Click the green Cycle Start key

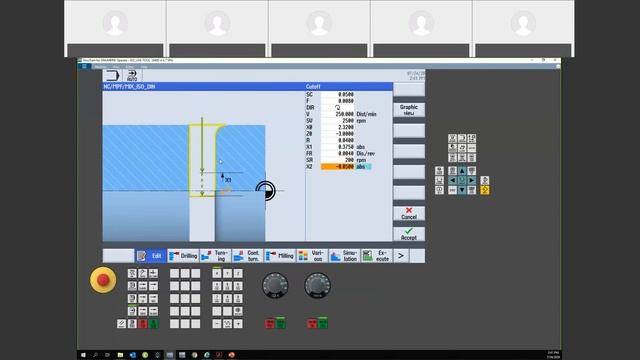click(153, 324)
